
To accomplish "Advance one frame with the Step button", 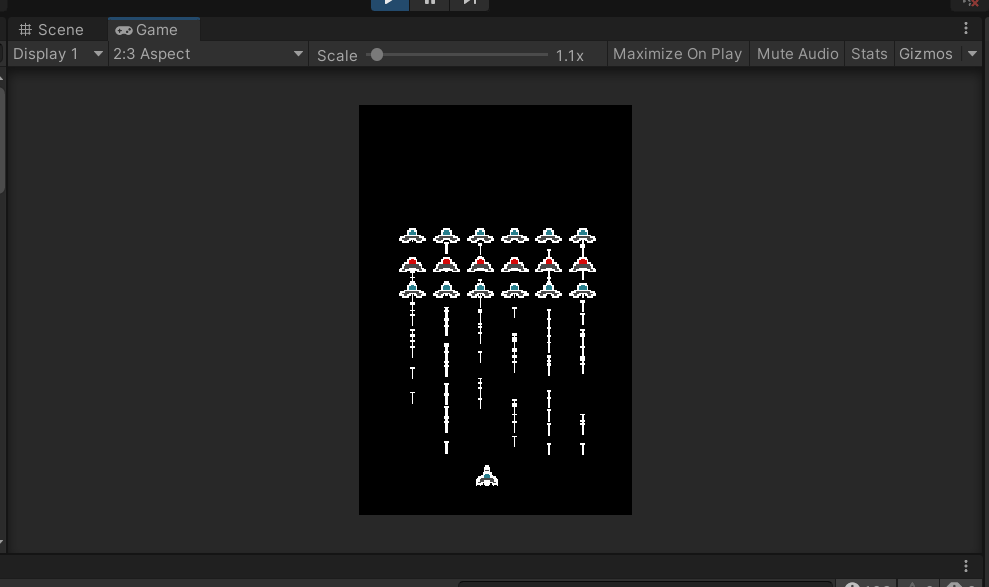I will click(x=469, y=4).
